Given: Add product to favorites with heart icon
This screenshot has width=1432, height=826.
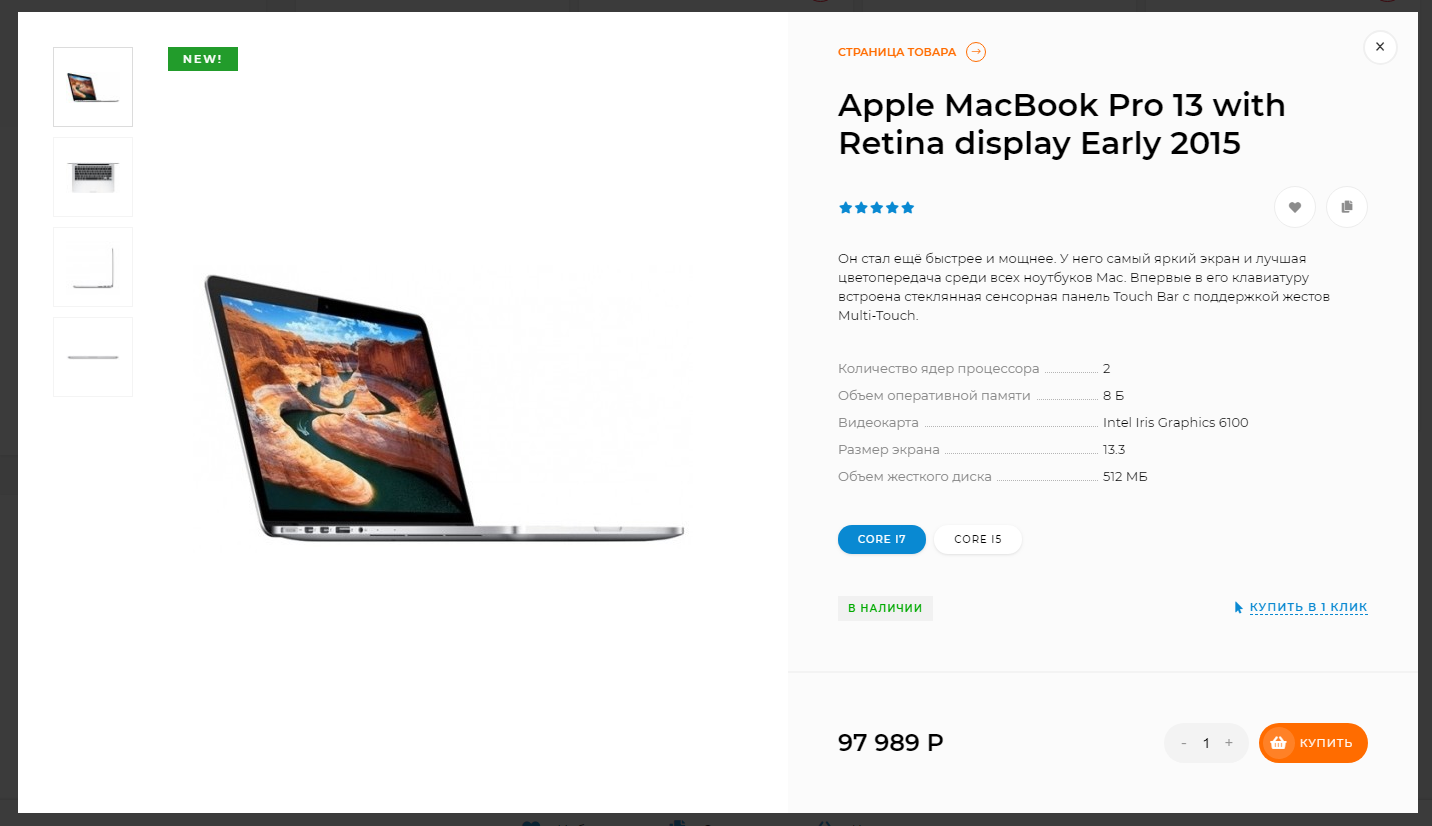Looking at the screenshot, I should pos(1295,207).
